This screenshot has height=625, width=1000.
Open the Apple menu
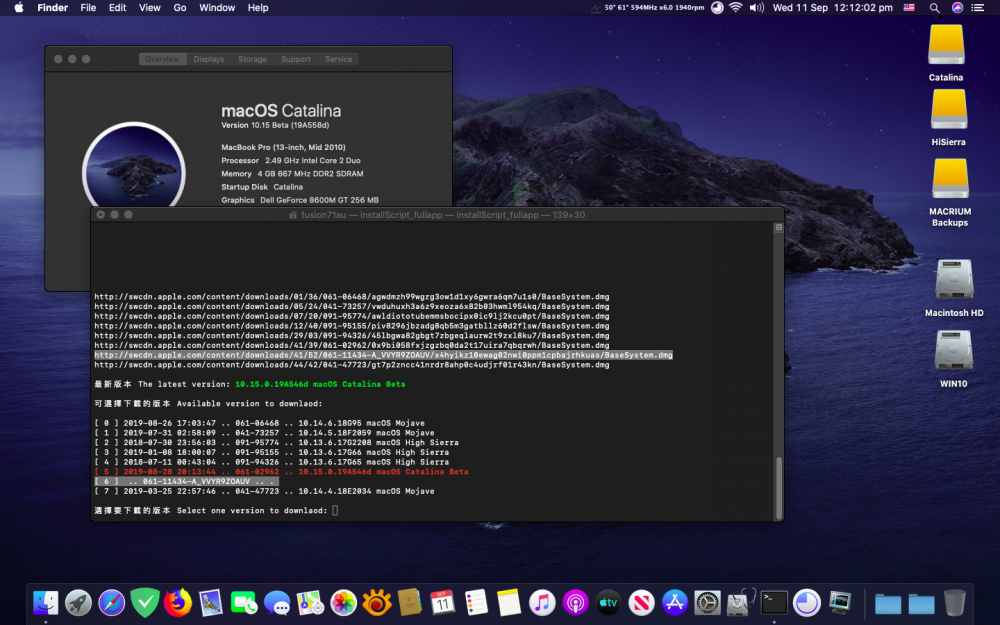(x=19, y=8)
